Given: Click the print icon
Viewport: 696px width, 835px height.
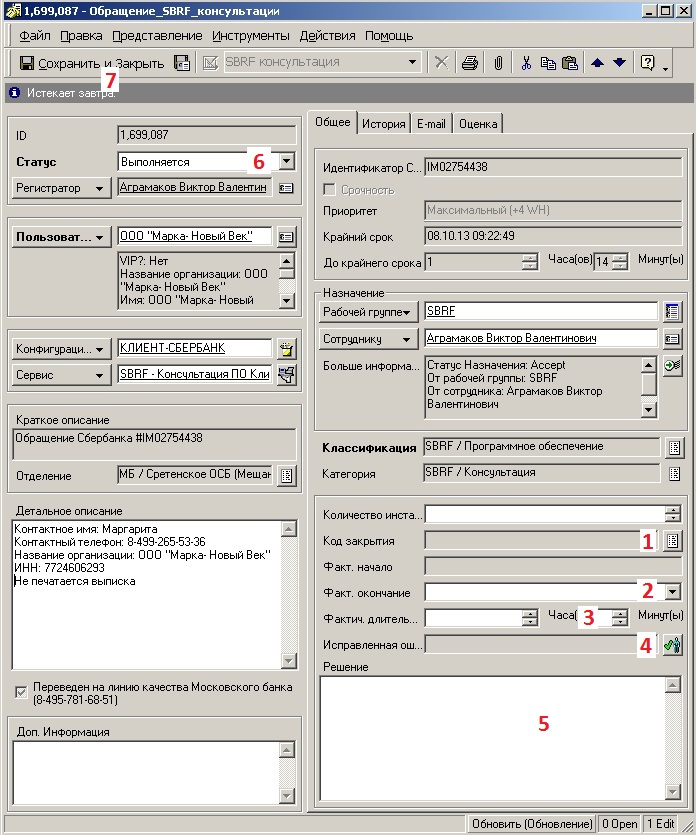Looking at the screenshot, I should 470,63.
